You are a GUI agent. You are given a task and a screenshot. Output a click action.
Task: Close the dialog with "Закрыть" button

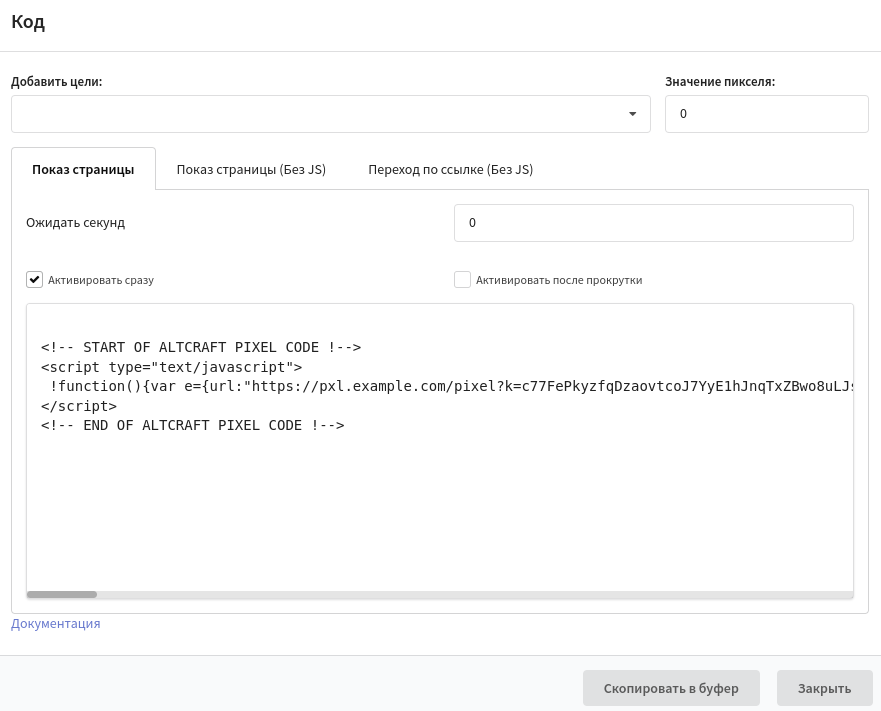coord(824,688)
